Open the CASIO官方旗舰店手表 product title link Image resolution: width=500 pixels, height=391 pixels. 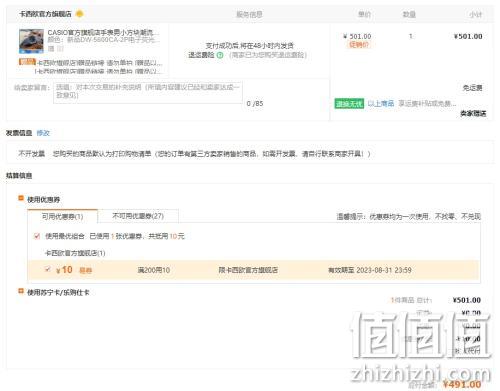(x=103, y=33)
